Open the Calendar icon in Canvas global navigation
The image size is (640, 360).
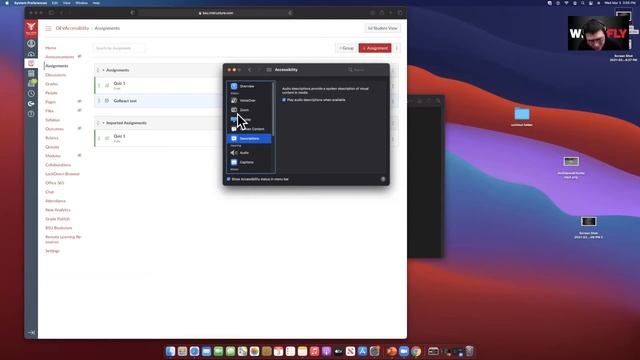(x=31, y=73)
